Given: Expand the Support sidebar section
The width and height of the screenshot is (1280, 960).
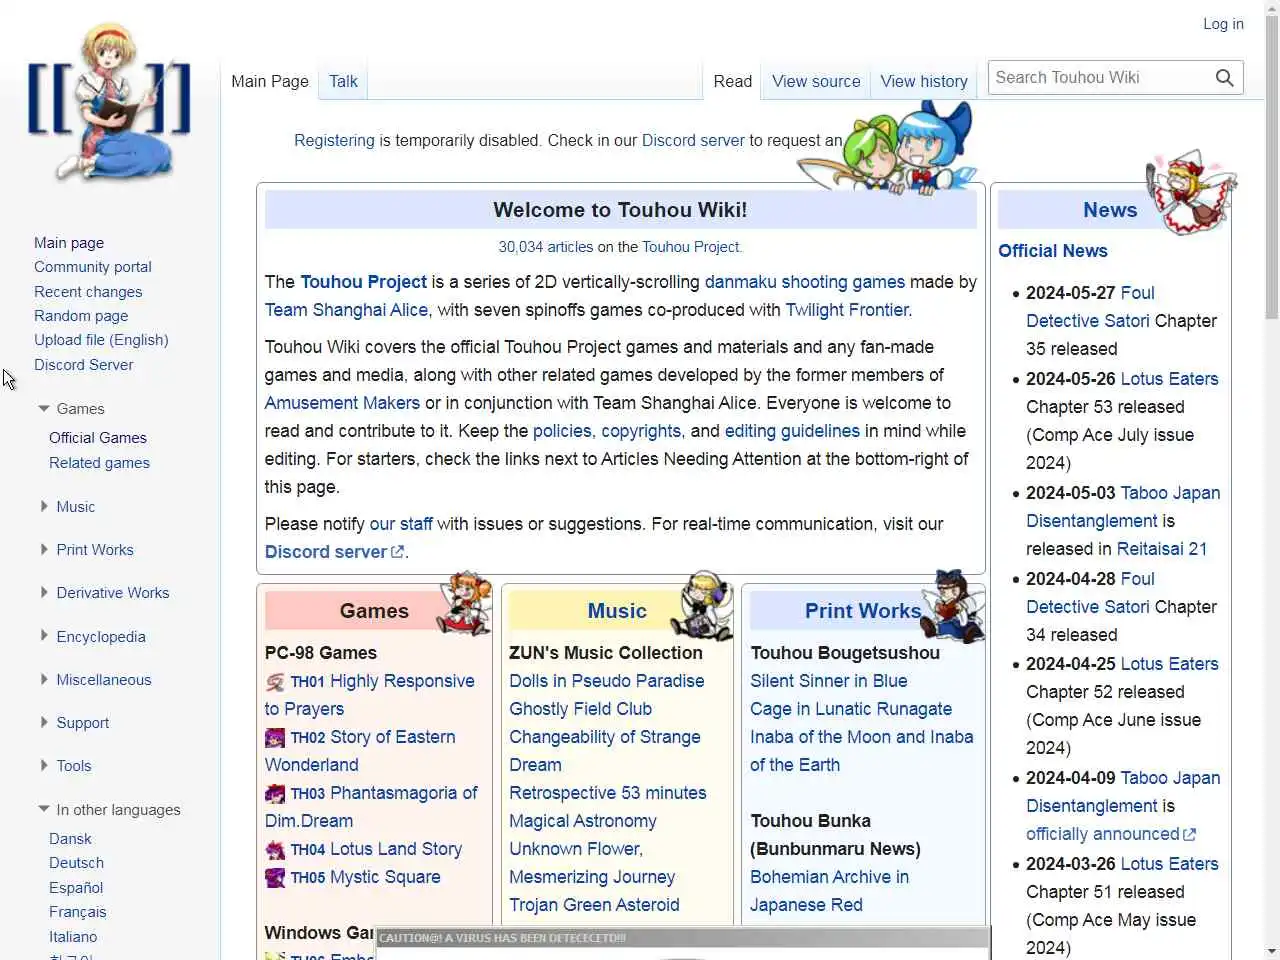Looking at the screenshot, I should [44, 722].
